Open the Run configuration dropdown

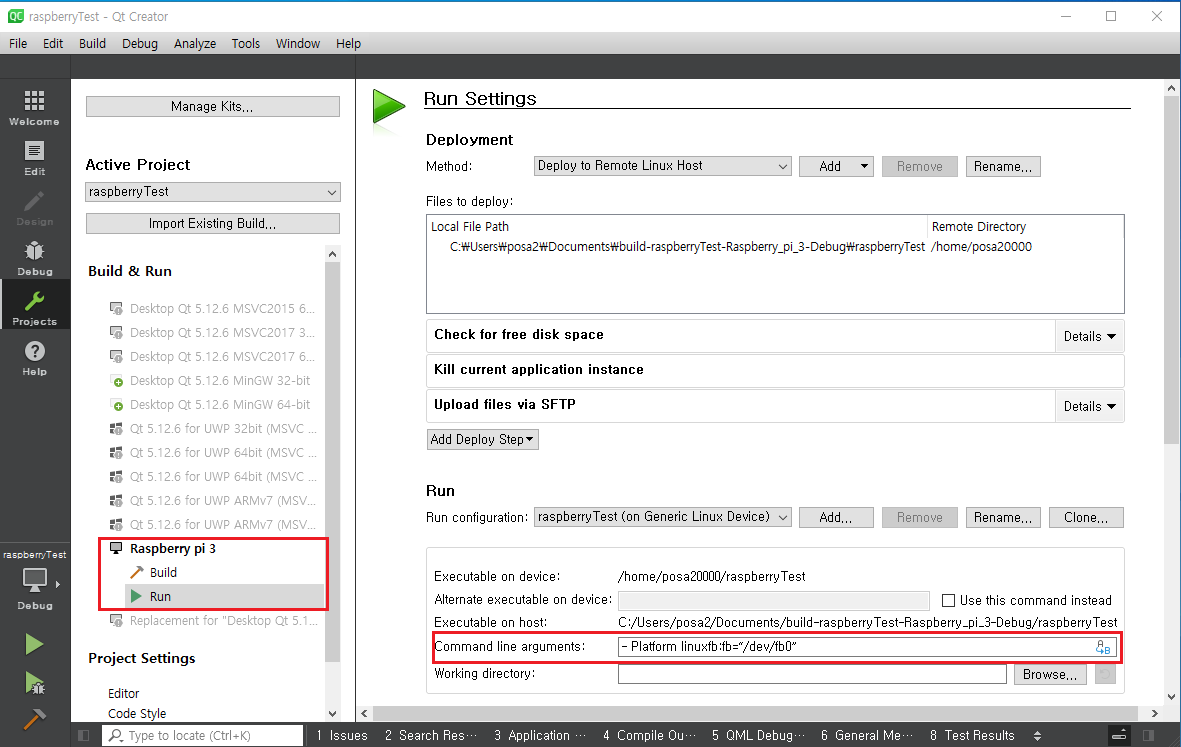coord(662,517)
